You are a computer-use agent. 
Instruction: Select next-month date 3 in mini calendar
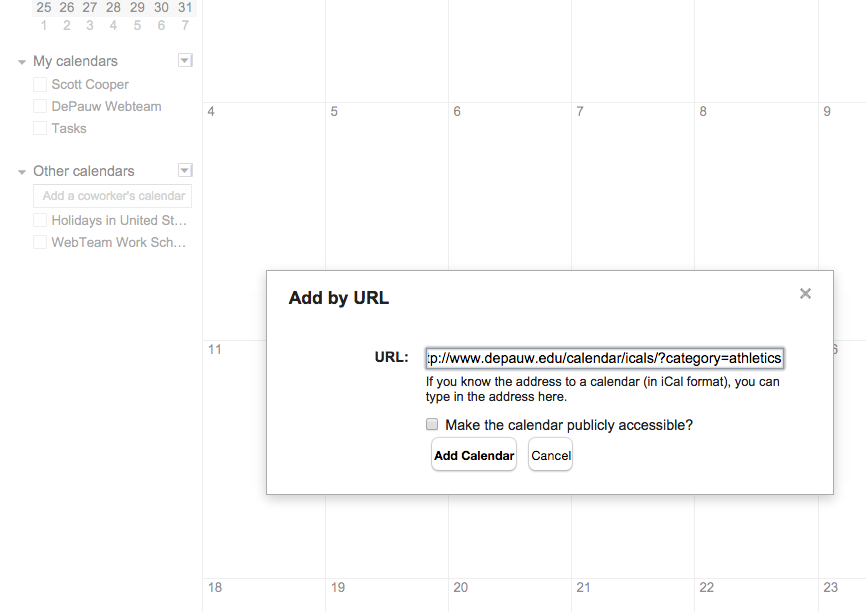click(x=90, y=25)
